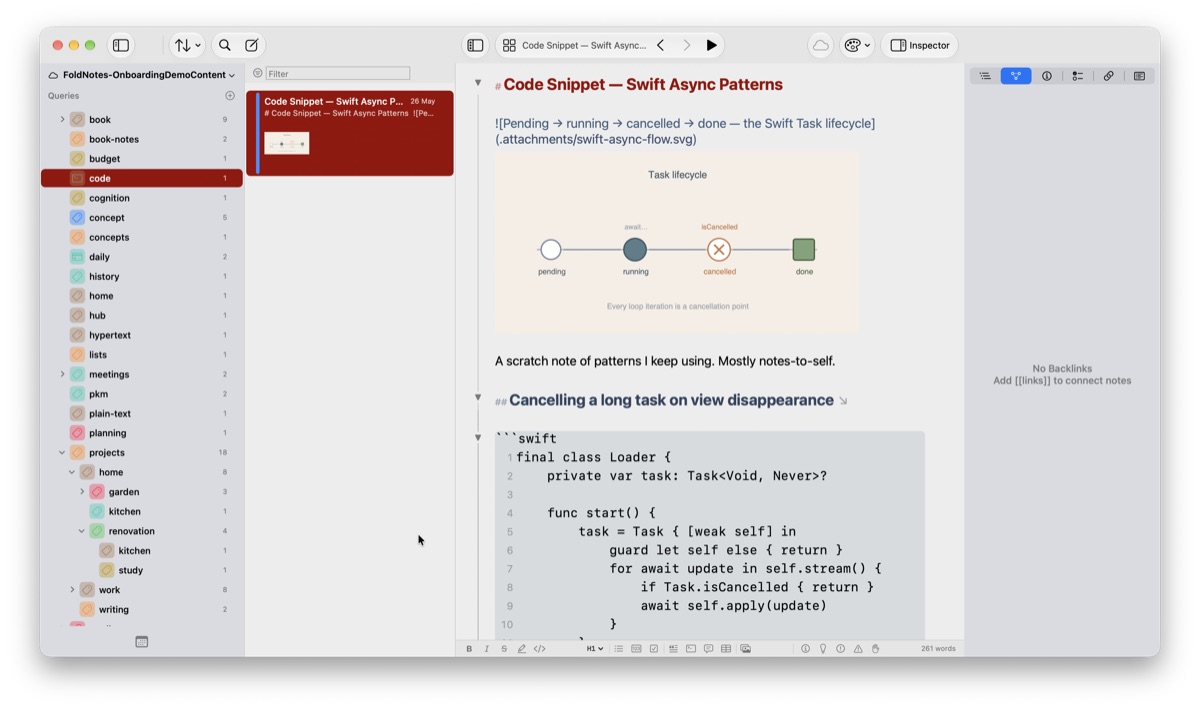Image resolution: width=1200 pixels, height=709 pixels.
Task: Select the budget tag
Action: pos(141,159)
